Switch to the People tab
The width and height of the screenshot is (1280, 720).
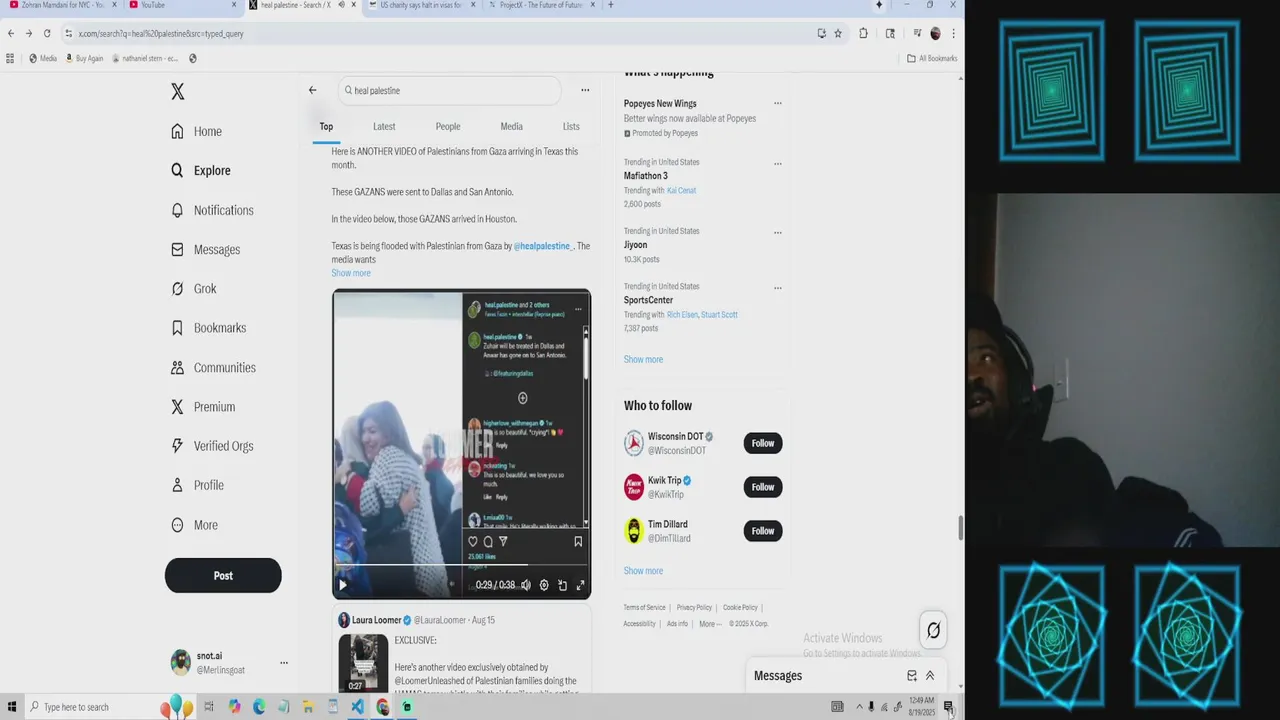448,127
